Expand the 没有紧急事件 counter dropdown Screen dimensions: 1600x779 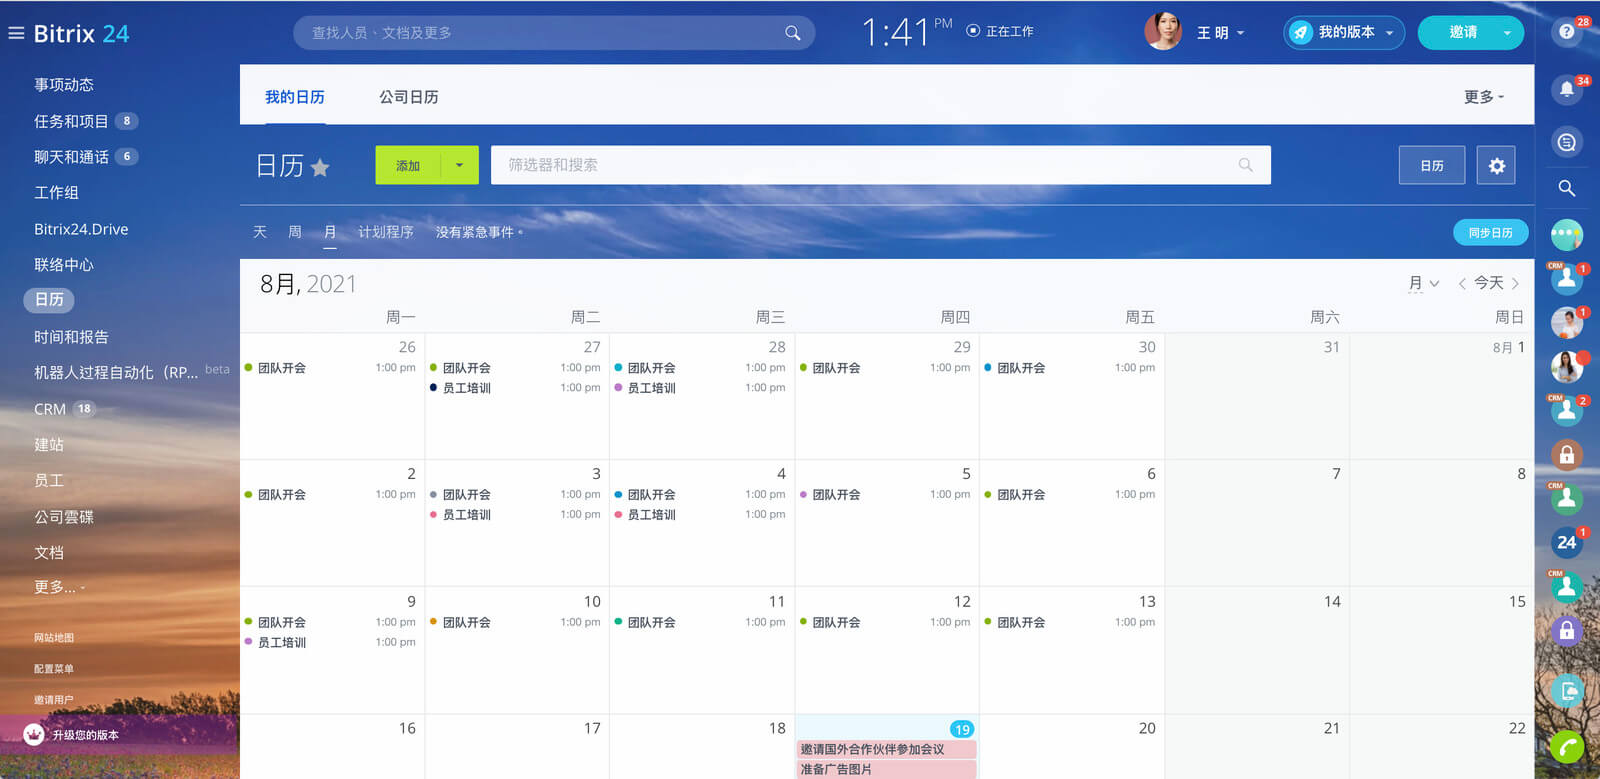pyautogui.click(x=479, y=232)
